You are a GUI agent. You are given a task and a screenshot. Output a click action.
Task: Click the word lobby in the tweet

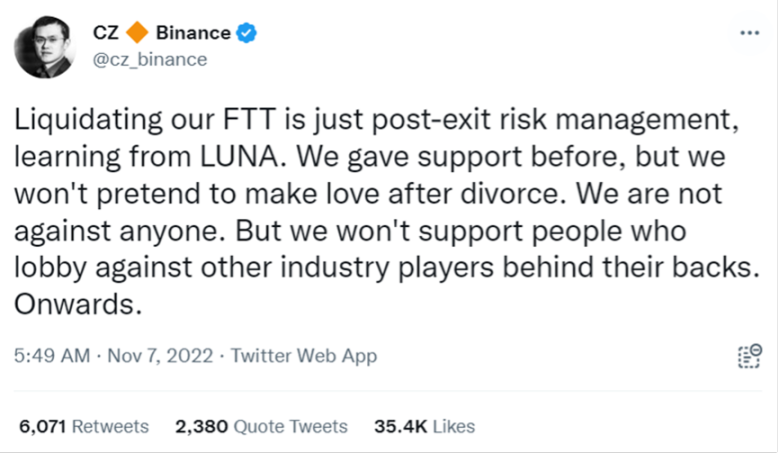(x=46, y=268)
